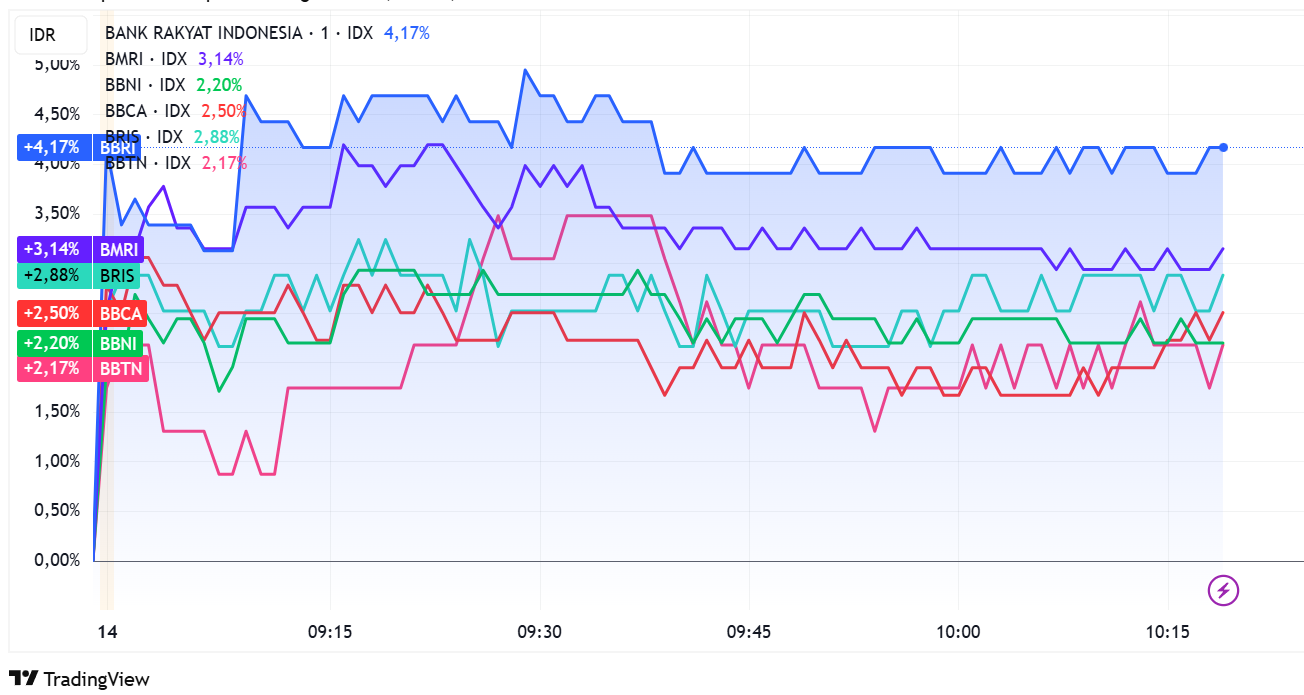Open the IDR currency selector
The height and width of the screenshot is (695, 1304).
coord(42,36)
